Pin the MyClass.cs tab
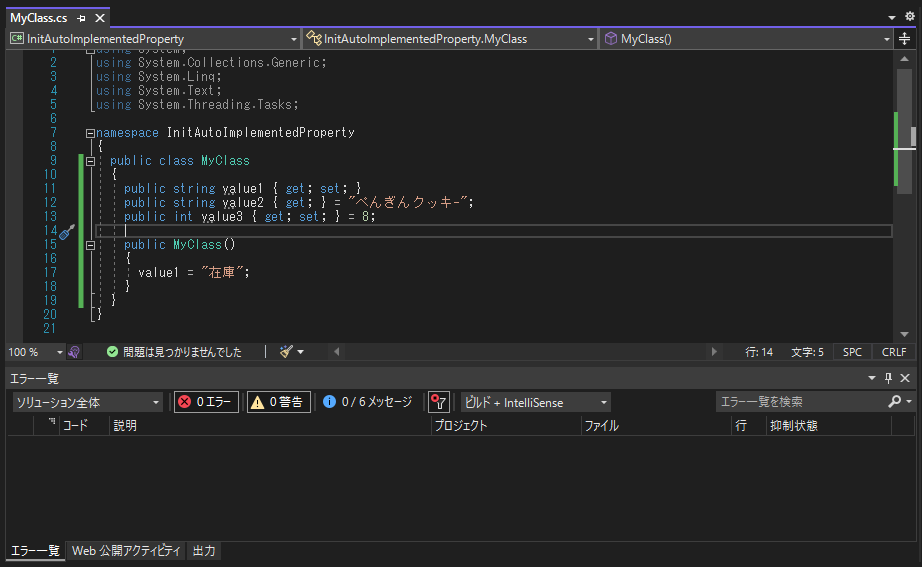This screenshot has height=567, width=922. pyautogui.click(x=81, y=18)
